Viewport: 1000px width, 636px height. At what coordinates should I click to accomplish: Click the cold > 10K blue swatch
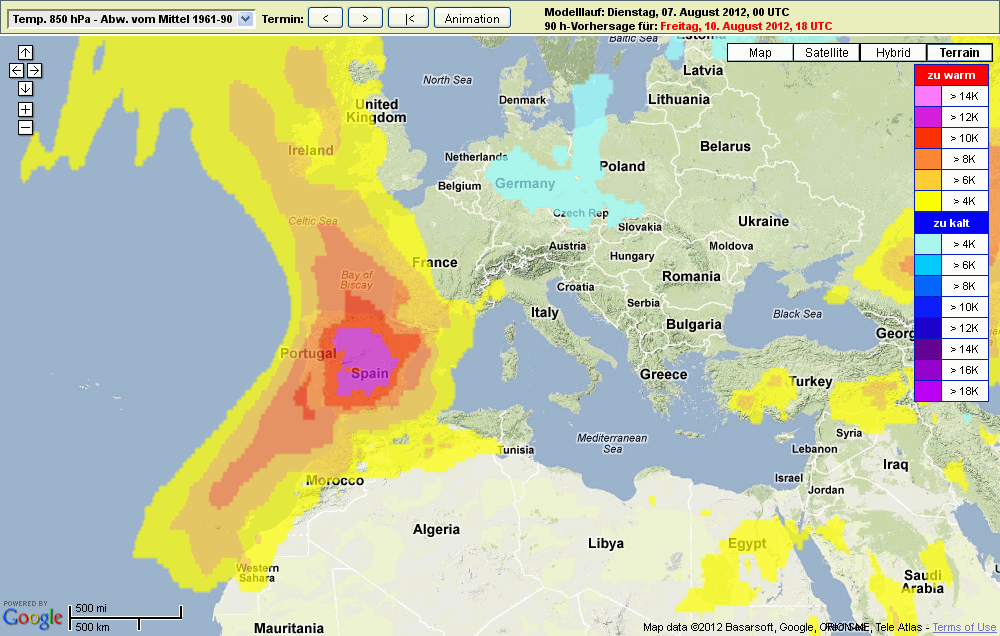(928, 307)
